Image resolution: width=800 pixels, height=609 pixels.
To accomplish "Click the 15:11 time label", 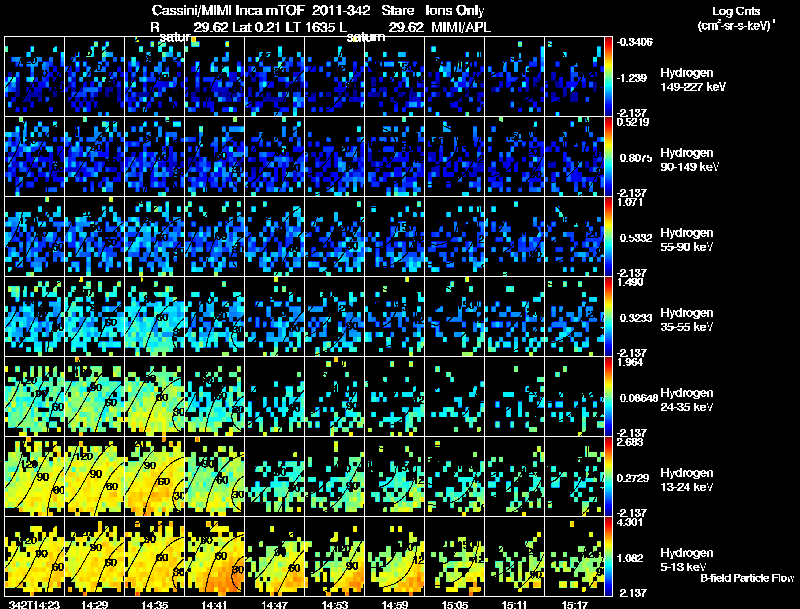I will pyautogui.click(x=515, y=604).
